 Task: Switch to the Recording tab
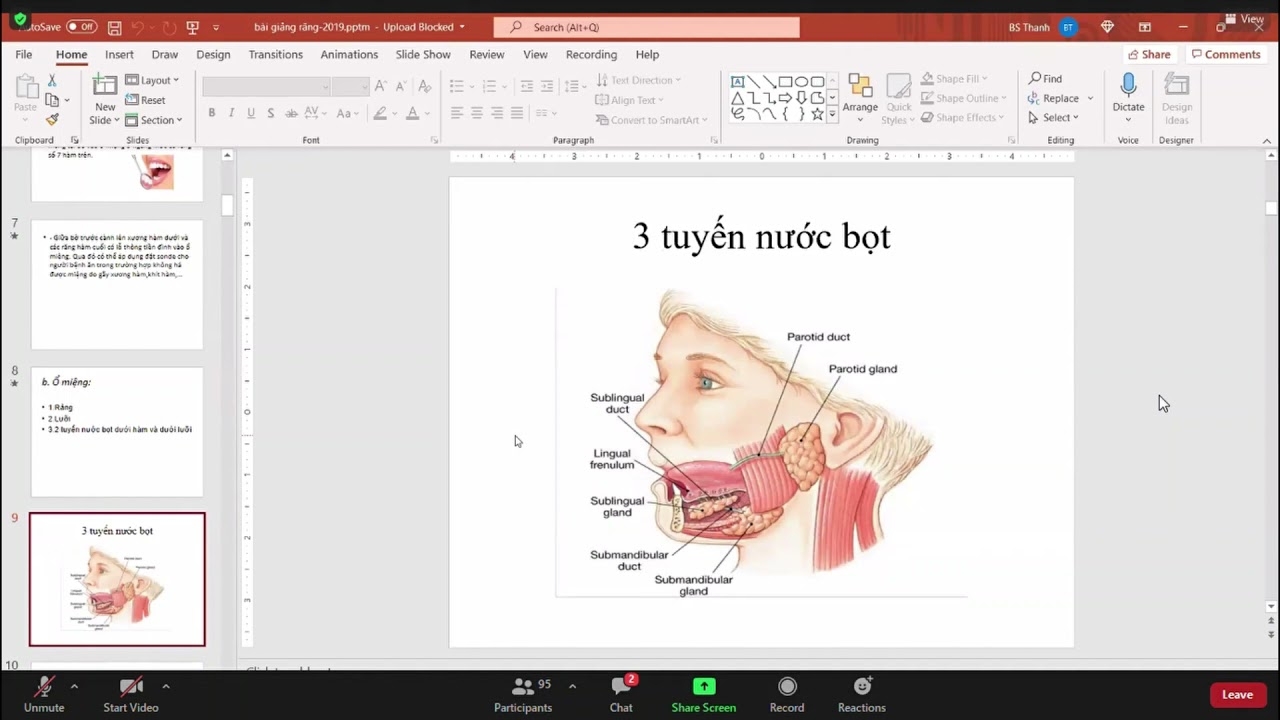591,55
